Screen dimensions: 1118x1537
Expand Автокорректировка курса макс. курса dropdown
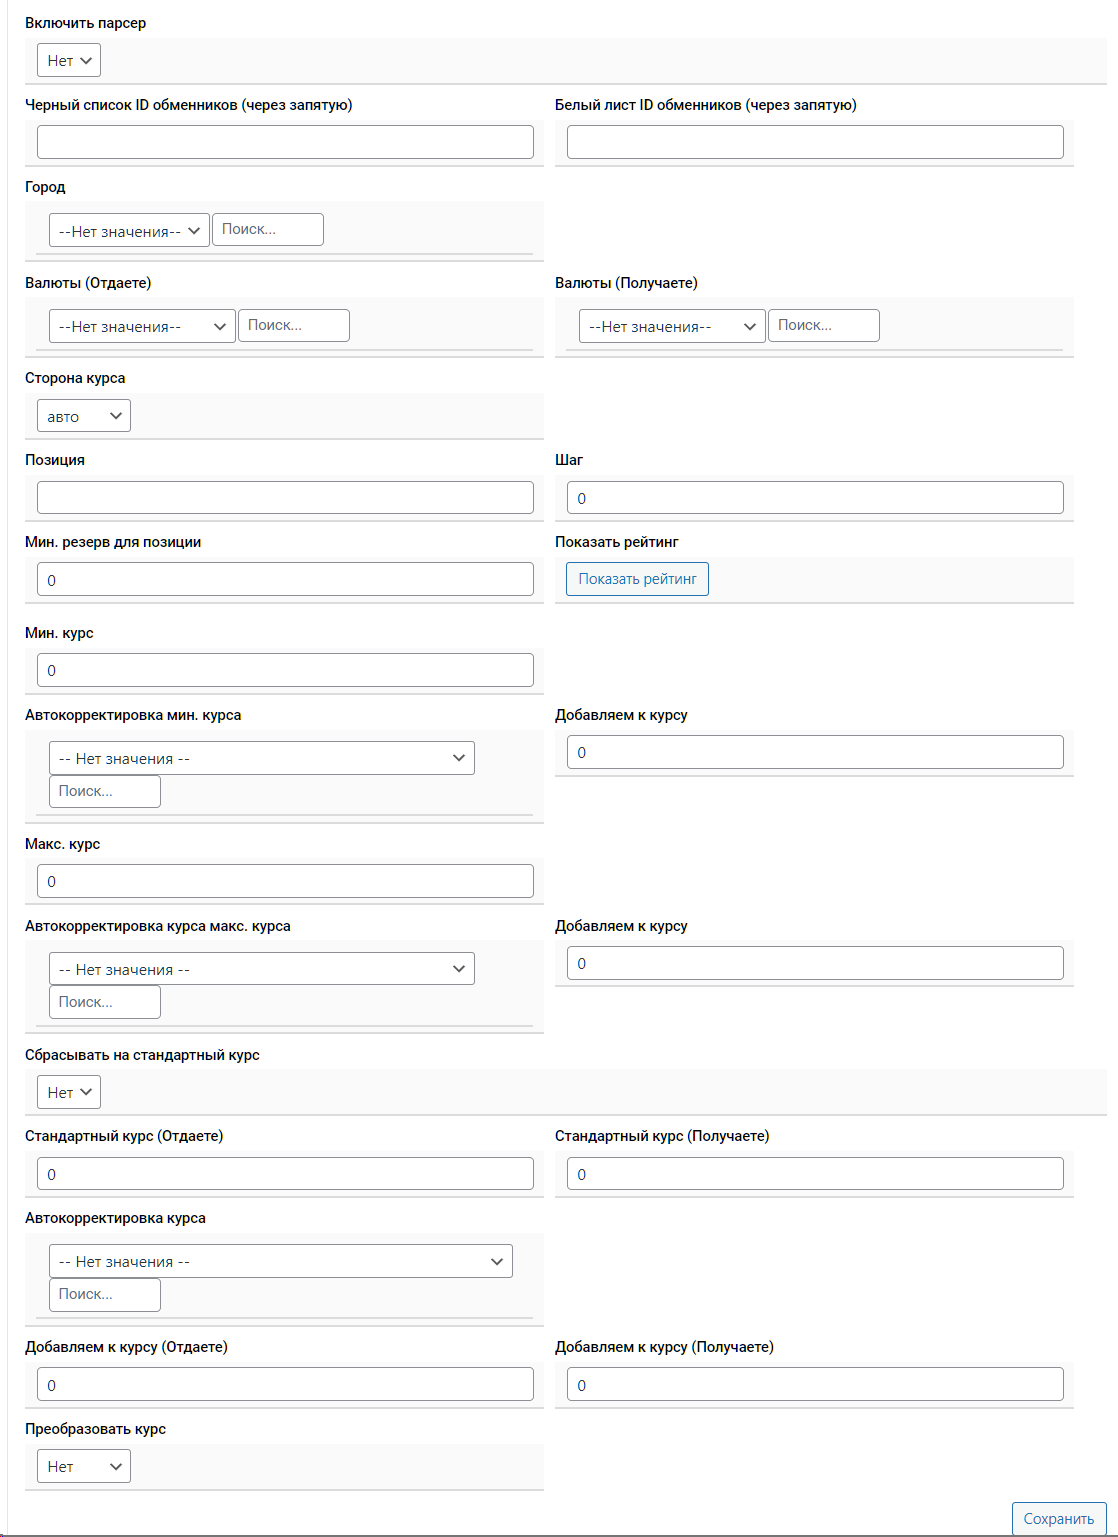pos(262,969)
